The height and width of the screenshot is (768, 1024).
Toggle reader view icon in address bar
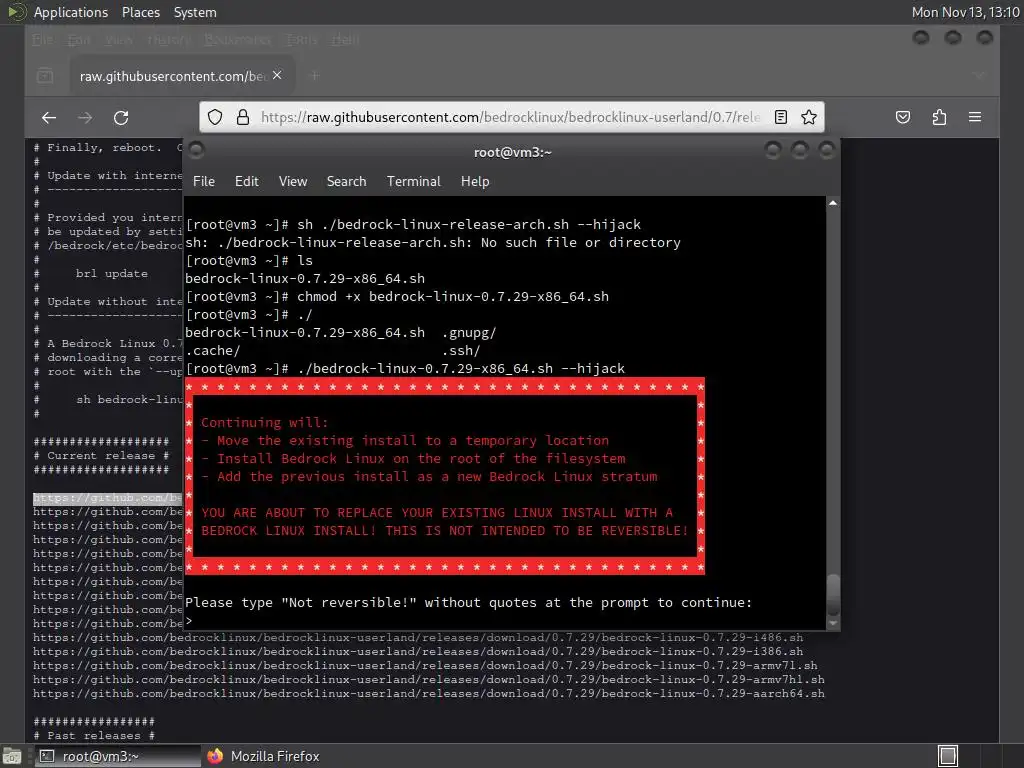click(x=780, y=118)
